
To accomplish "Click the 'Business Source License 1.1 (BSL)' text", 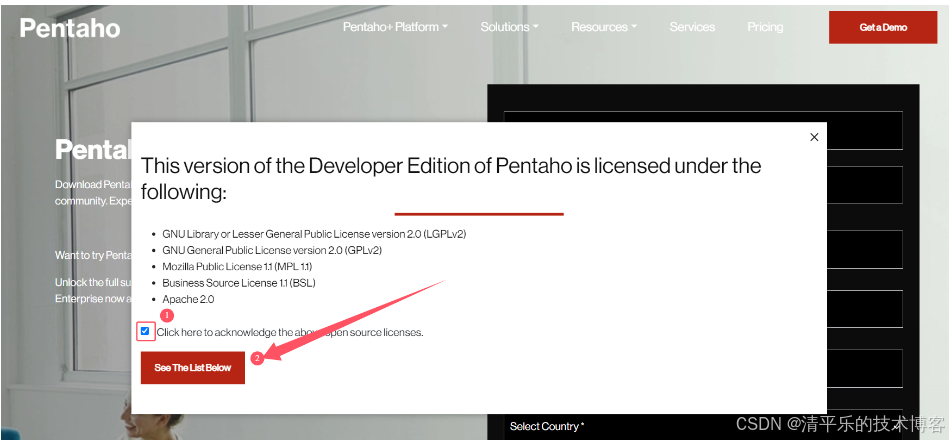I will (238, 283).
